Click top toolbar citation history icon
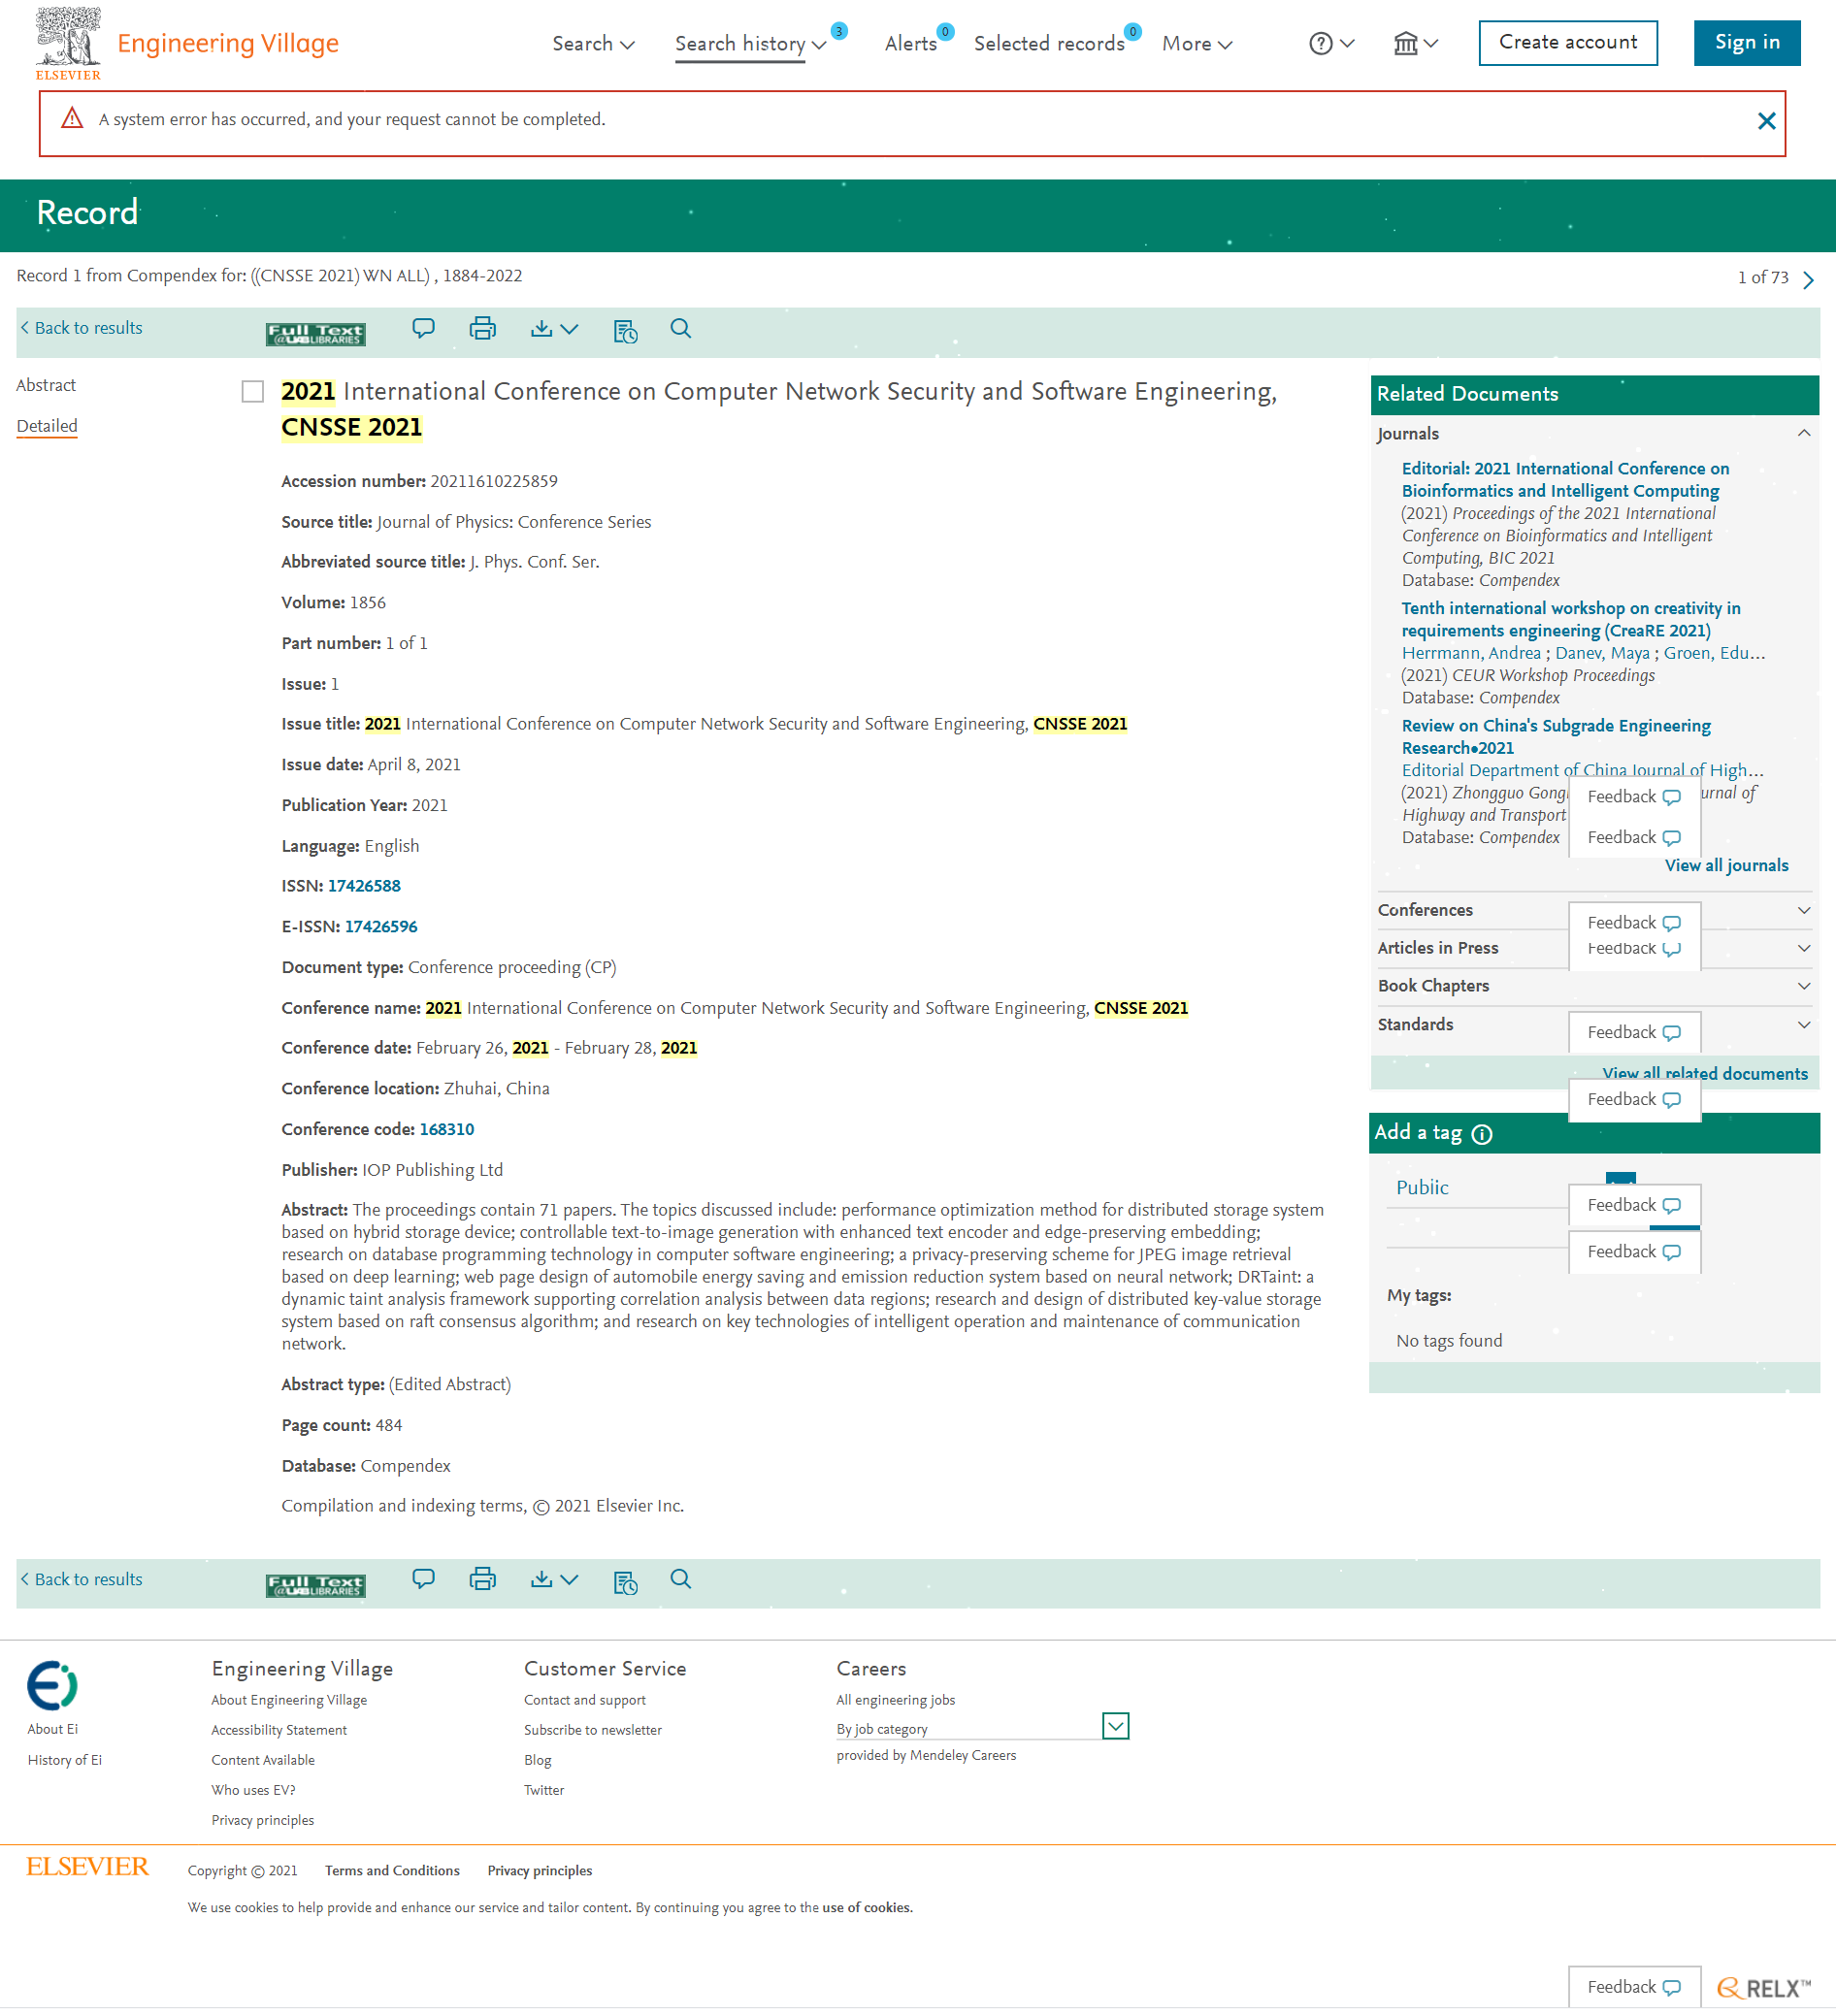 [x=625, y=331]
